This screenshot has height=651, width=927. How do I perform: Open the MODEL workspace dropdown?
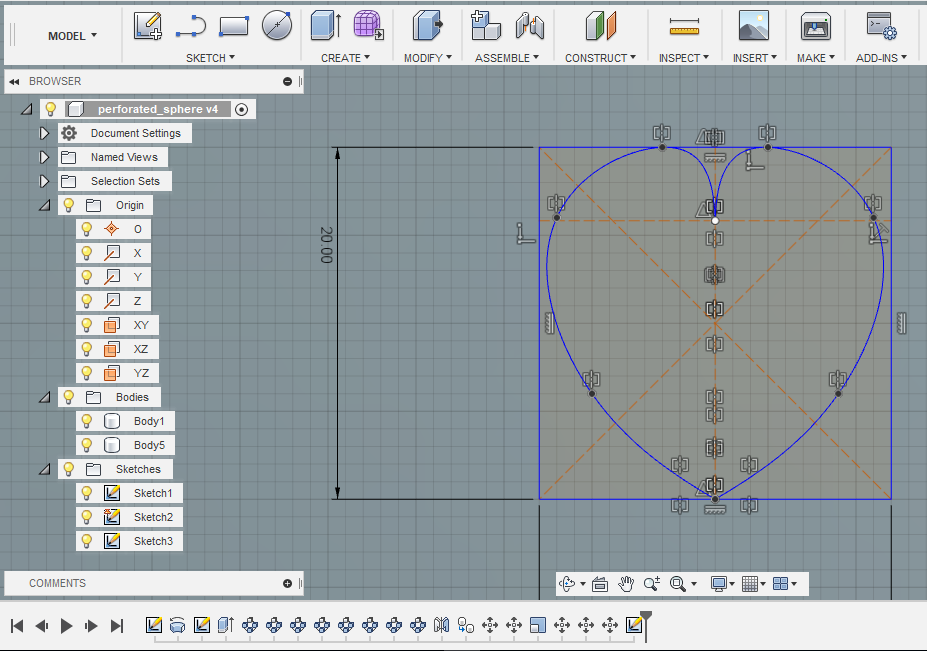coord(73,36)
